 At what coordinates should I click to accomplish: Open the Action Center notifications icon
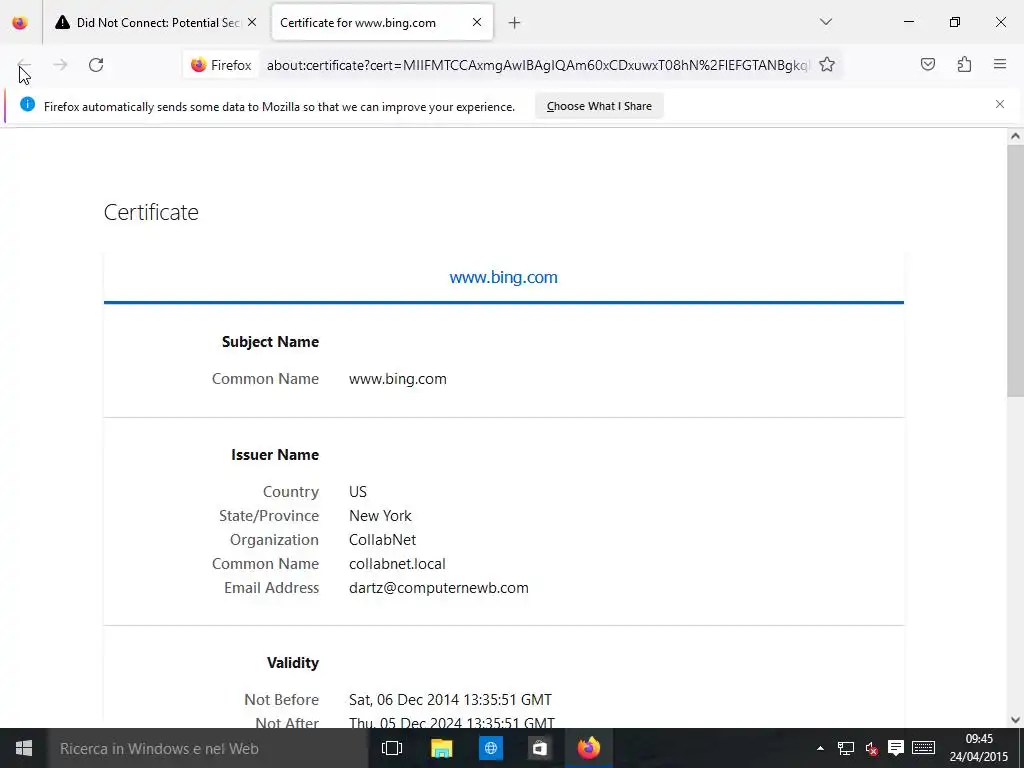(896, 748)
